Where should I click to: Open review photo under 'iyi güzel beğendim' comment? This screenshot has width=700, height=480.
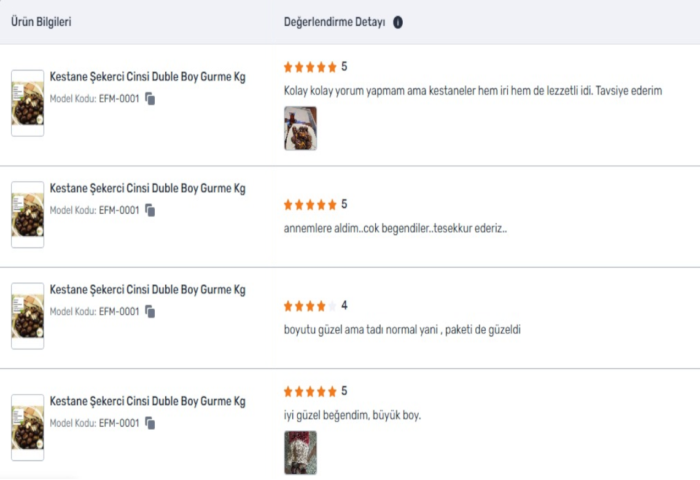click(300, 452)
